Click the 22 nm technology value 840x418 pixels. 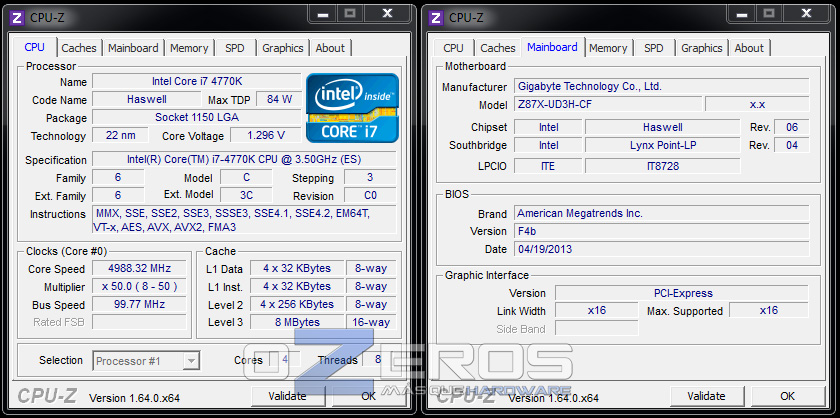121,135
